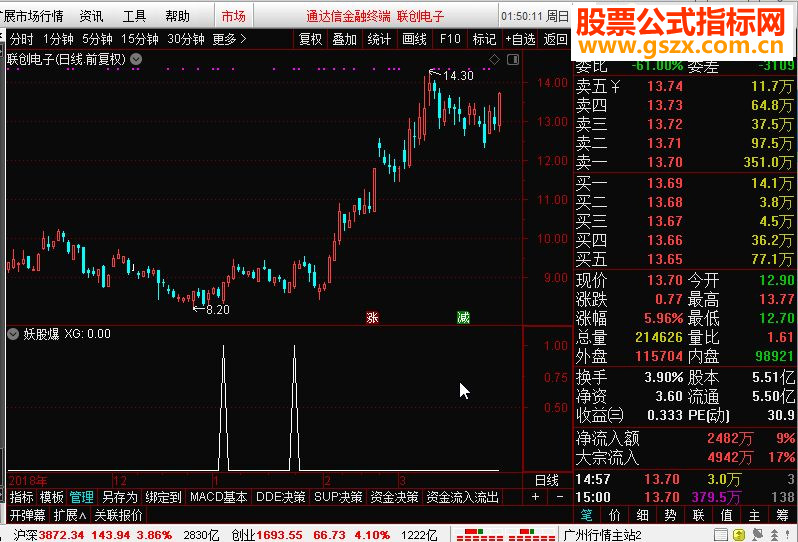Select the DDE决策 indicator tab

pyautogui.click(x=280, y=497)
